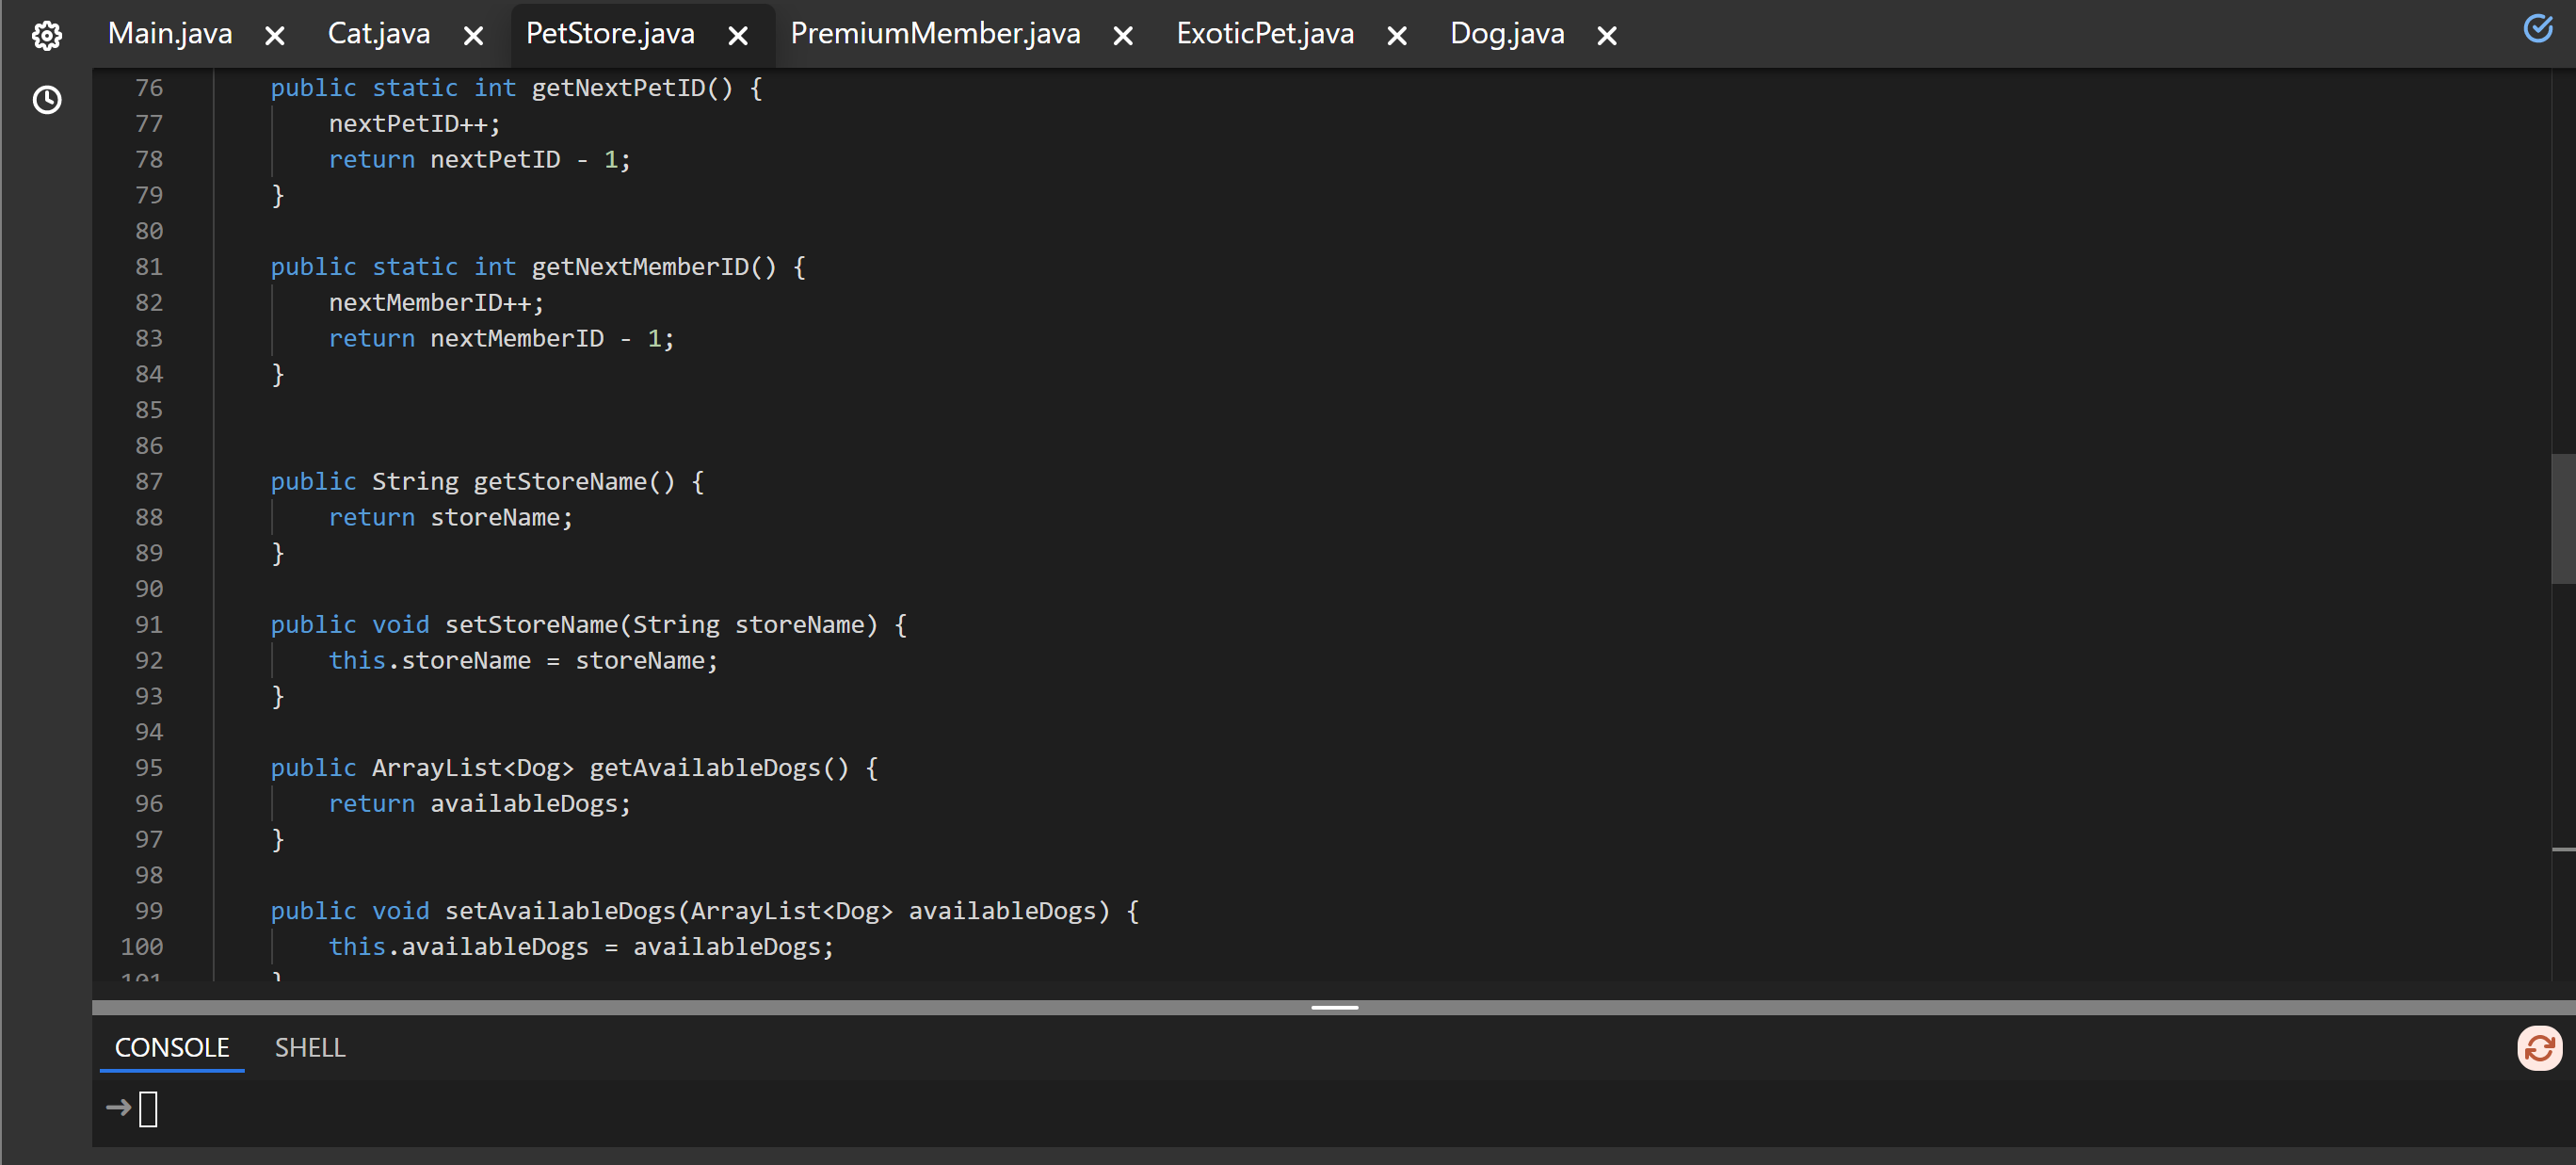The height and width of the screenshot is (1165, 2576).
Task: Click the checkmark status icon at top right
Action: [x=2537, y=29]
